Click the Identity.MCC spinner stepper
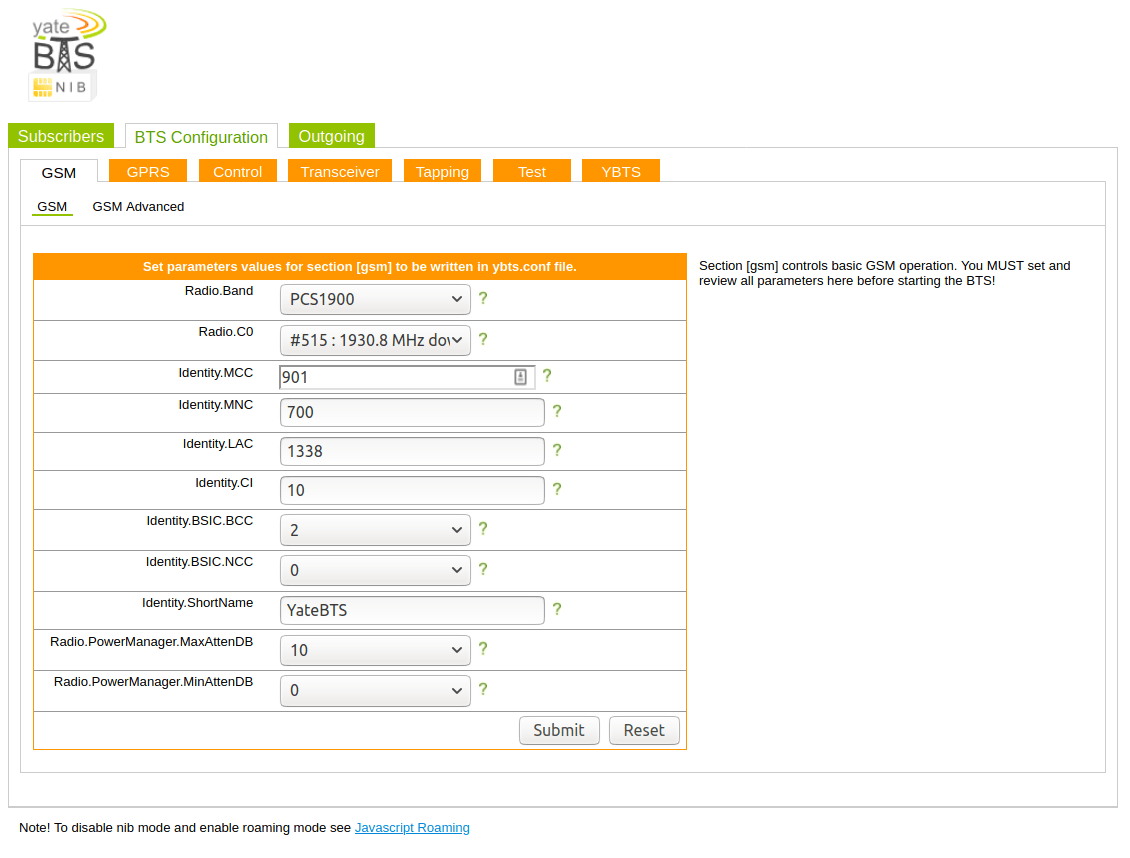Screen dimensions: 1130x858 [521, 375]
